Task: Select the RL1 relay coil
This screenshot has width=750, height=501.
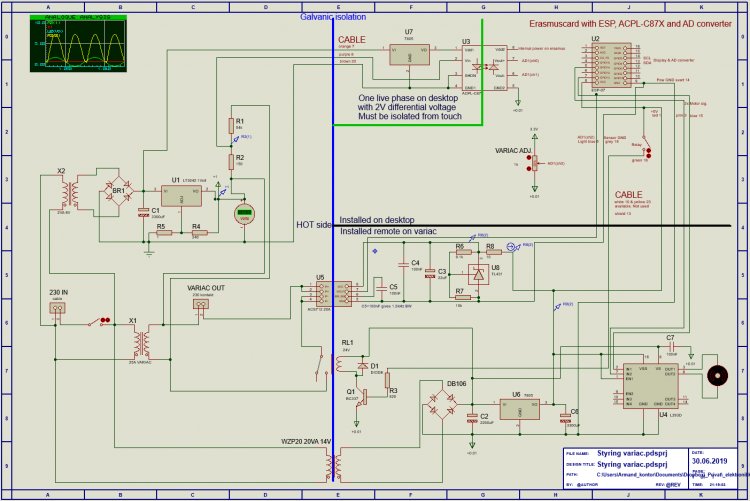Action: (x=341, y=364)
